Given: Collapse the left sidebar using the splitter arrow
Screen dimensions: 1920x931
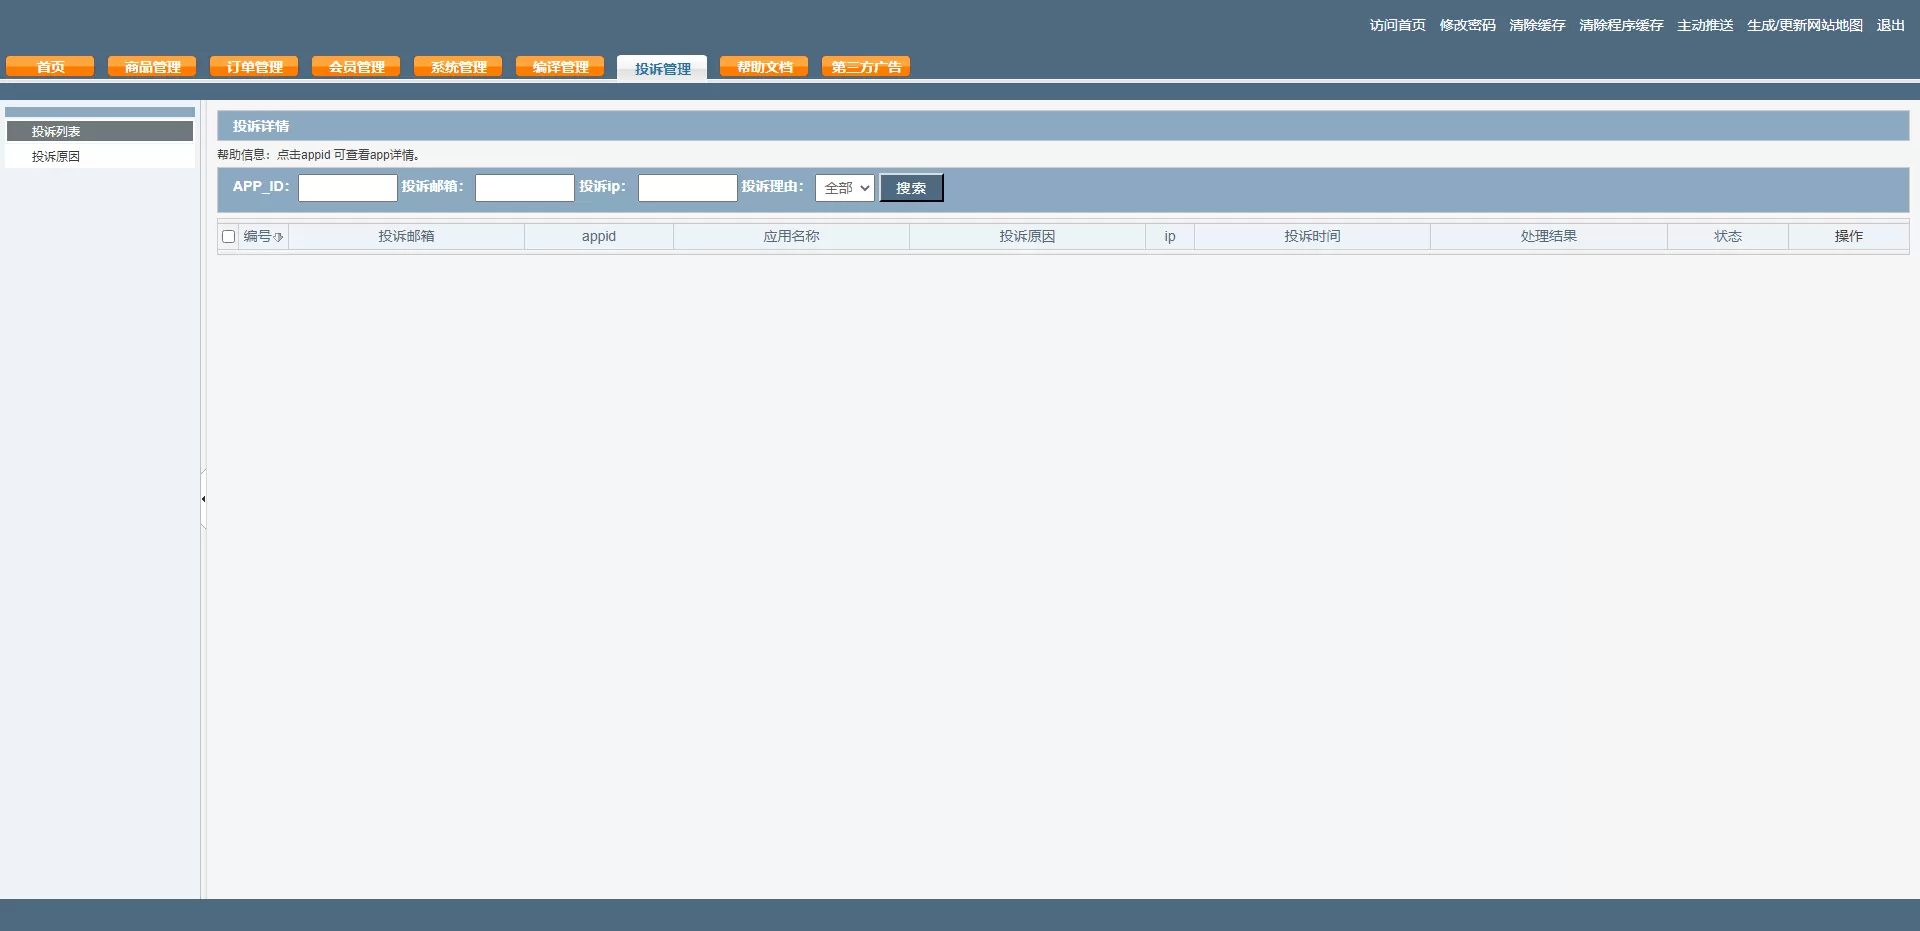Looking at the screenshot, I should [x=203, y=499].
